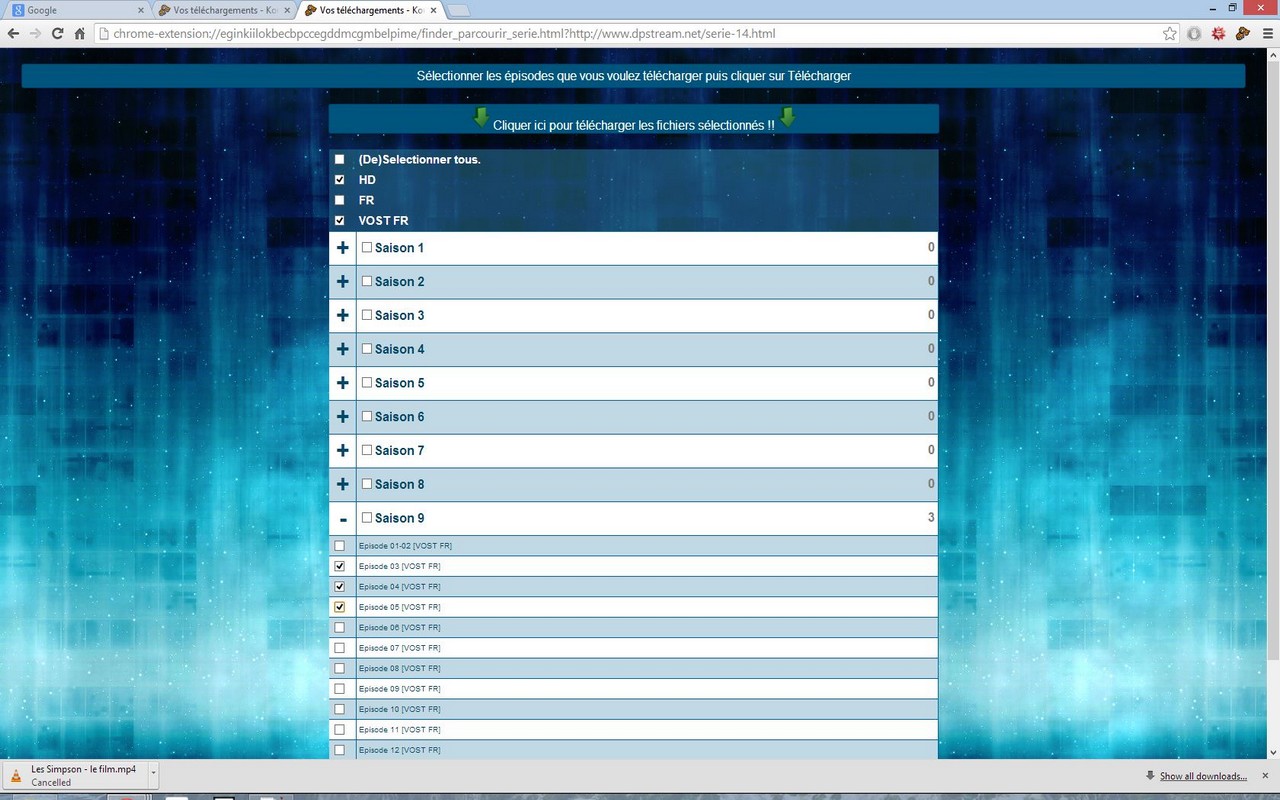Open the Show all downloads link

pos(1203,776)
